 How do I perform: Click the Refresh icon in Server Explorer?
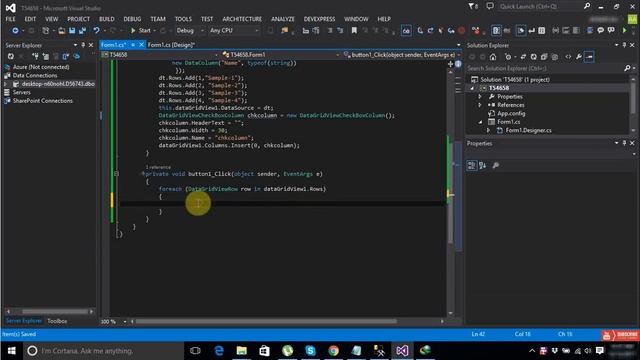click(11, 56)
